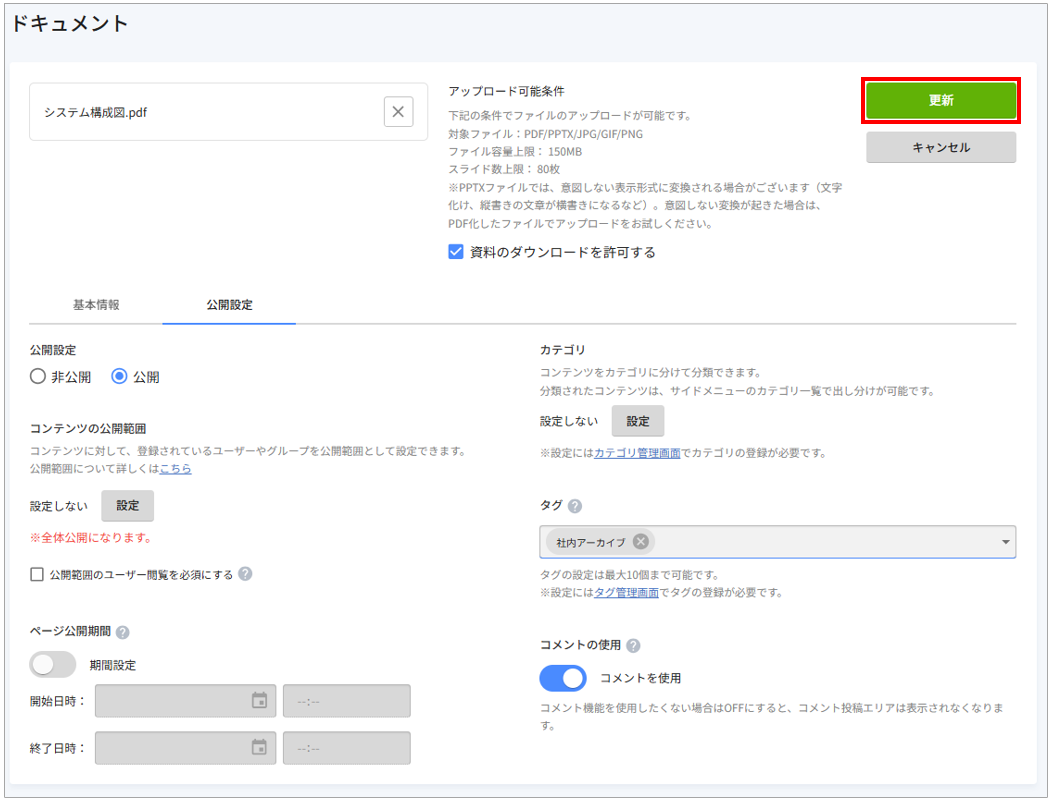Click 設定 button under コンテンツの公開範囲
1051x801 pixels.
tap(127, 505)
